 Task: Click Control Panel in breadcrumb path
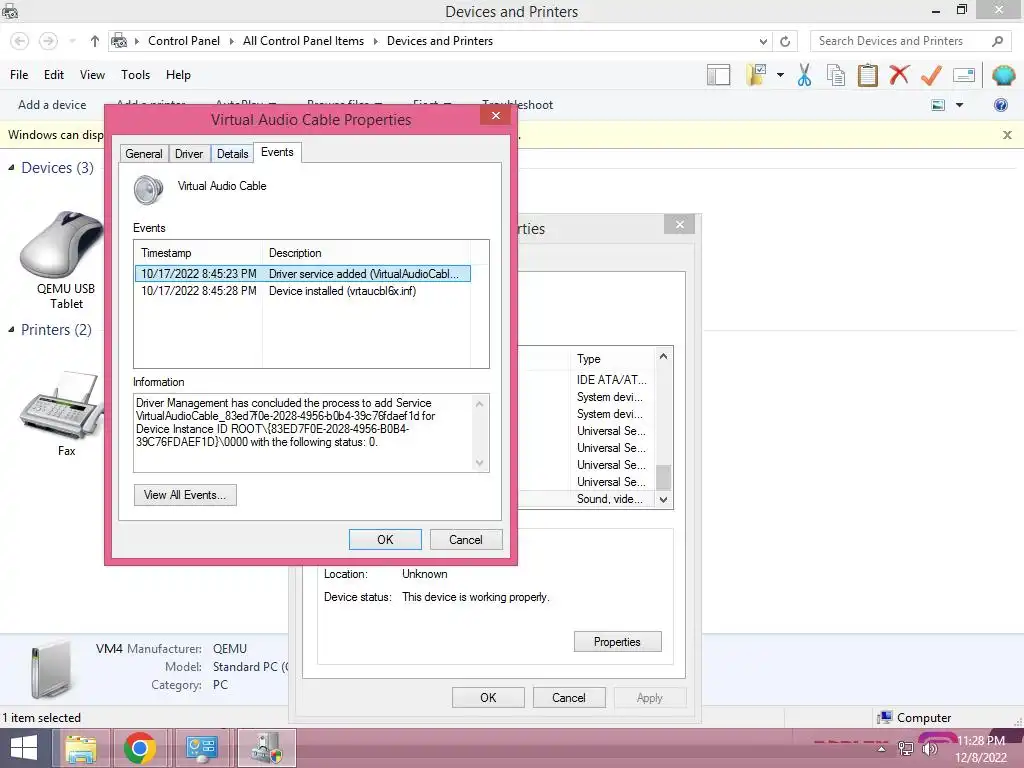pos(184,41)
